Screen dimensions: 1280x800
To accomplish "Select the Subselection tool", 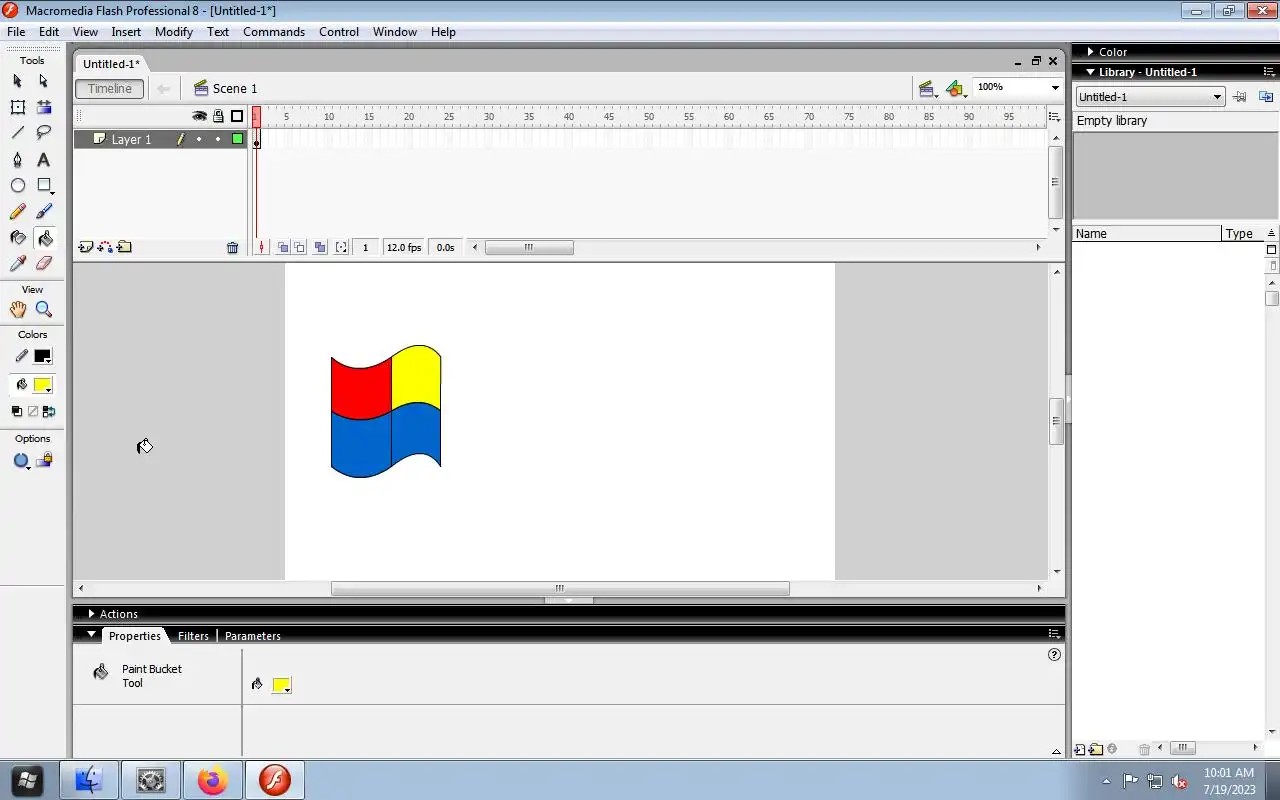I will tap(43, 81).
